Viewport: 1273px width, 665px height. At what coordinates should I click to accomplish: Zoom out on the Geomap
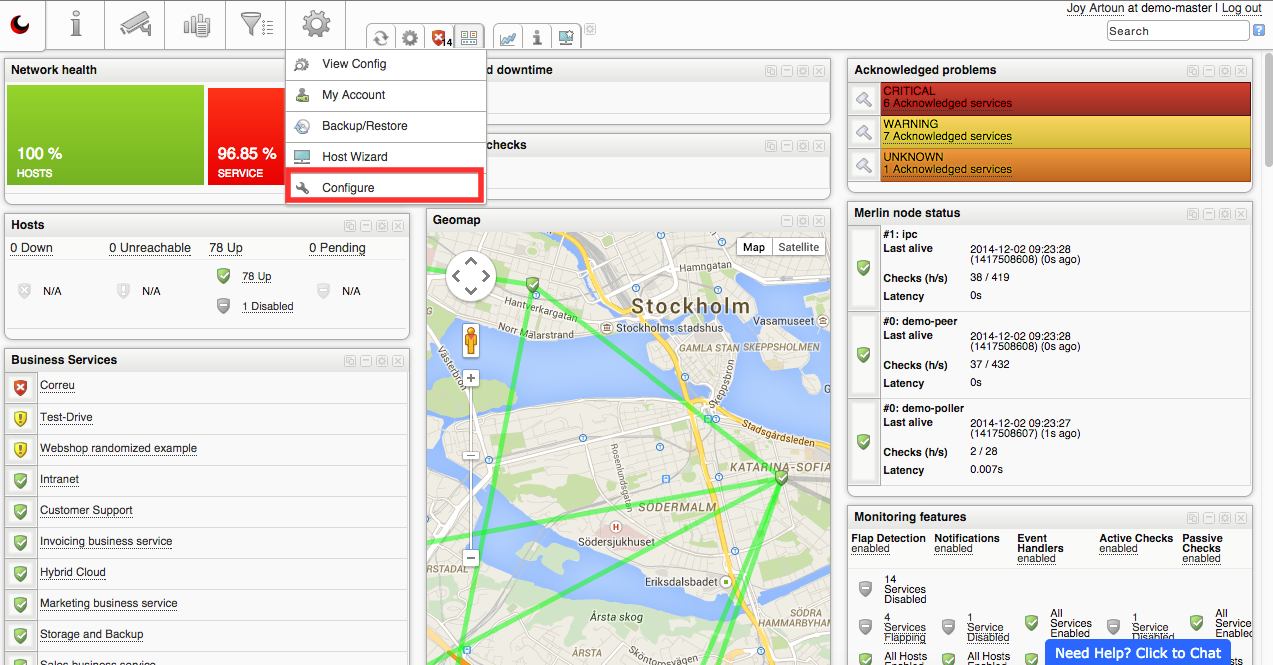471,557
